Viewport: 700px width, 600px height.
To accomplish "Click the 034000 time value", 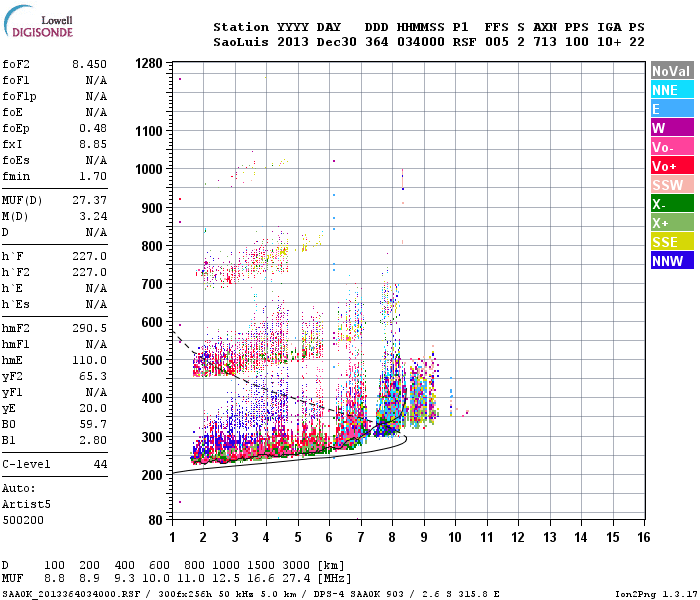I will coord(421,42).
